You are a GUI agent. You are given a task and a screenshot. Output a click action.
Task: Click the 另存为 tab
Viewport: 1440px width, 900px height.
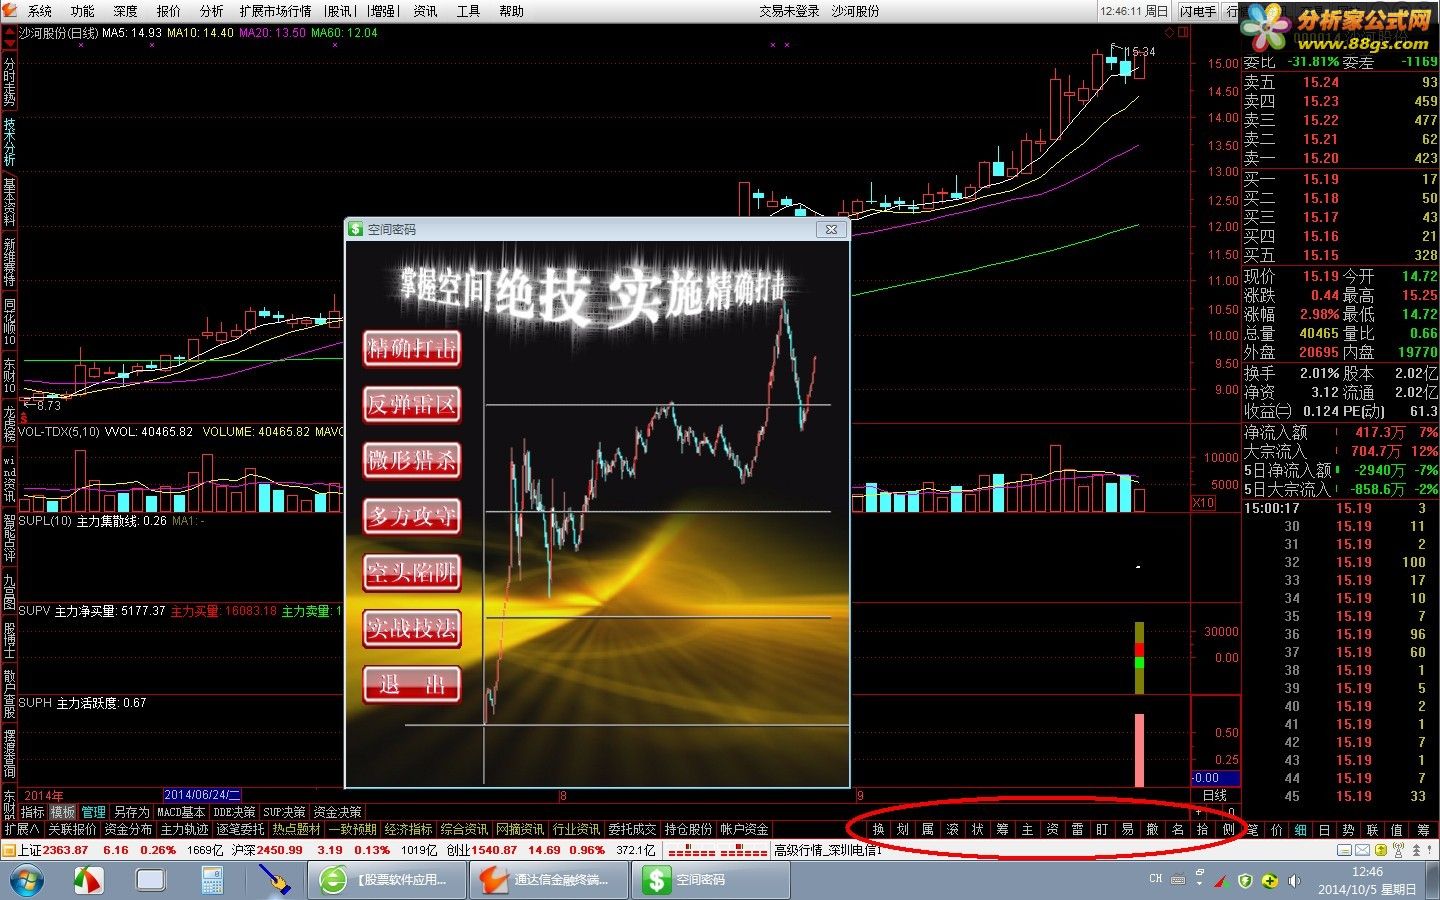[131, 812]
